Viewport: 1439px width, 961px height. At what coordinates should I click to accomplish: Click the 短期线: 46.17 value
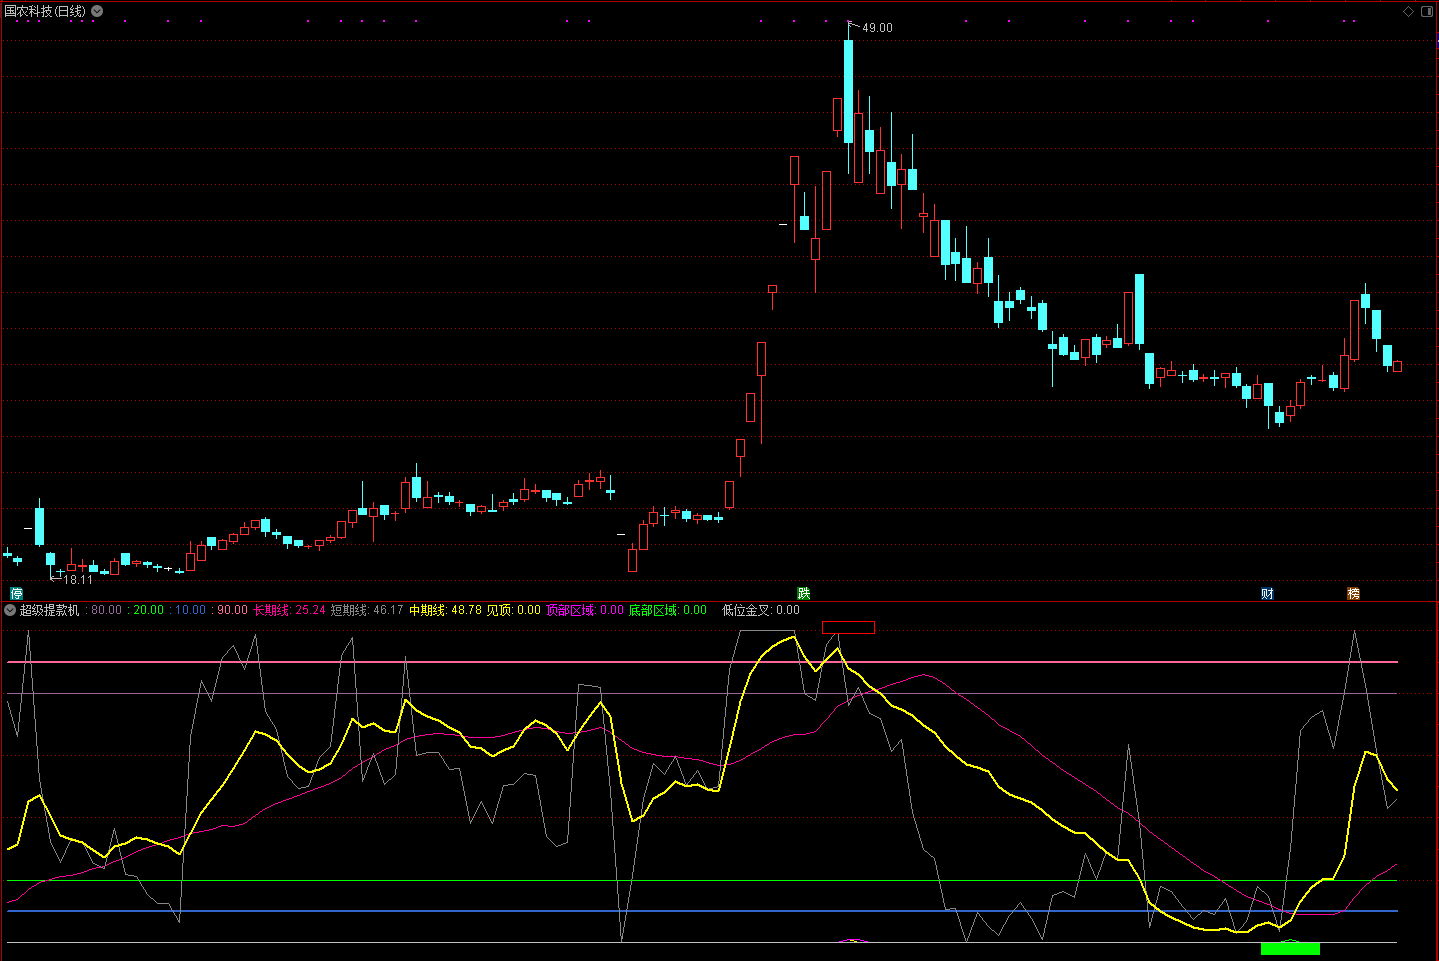(x=367, y=610)
